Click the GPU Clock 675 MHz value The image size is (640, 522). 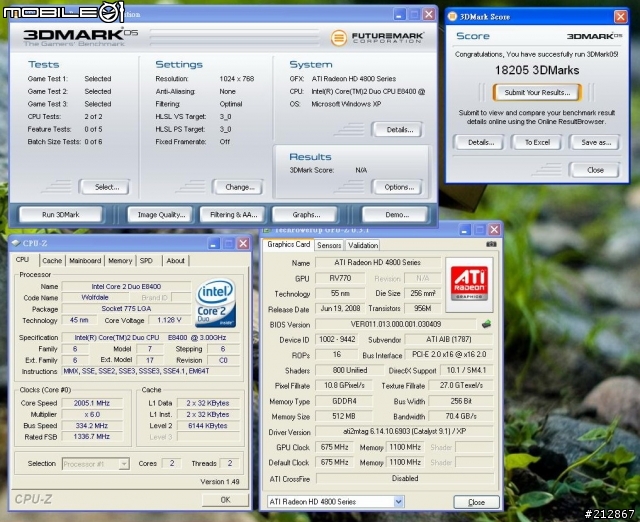[334, 447]
